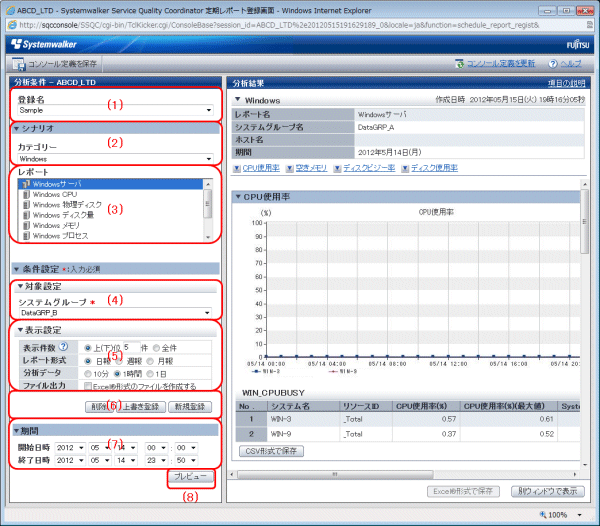Screen dimensions: 600x526
Task: Click the 削除 button
Action: 99,407
